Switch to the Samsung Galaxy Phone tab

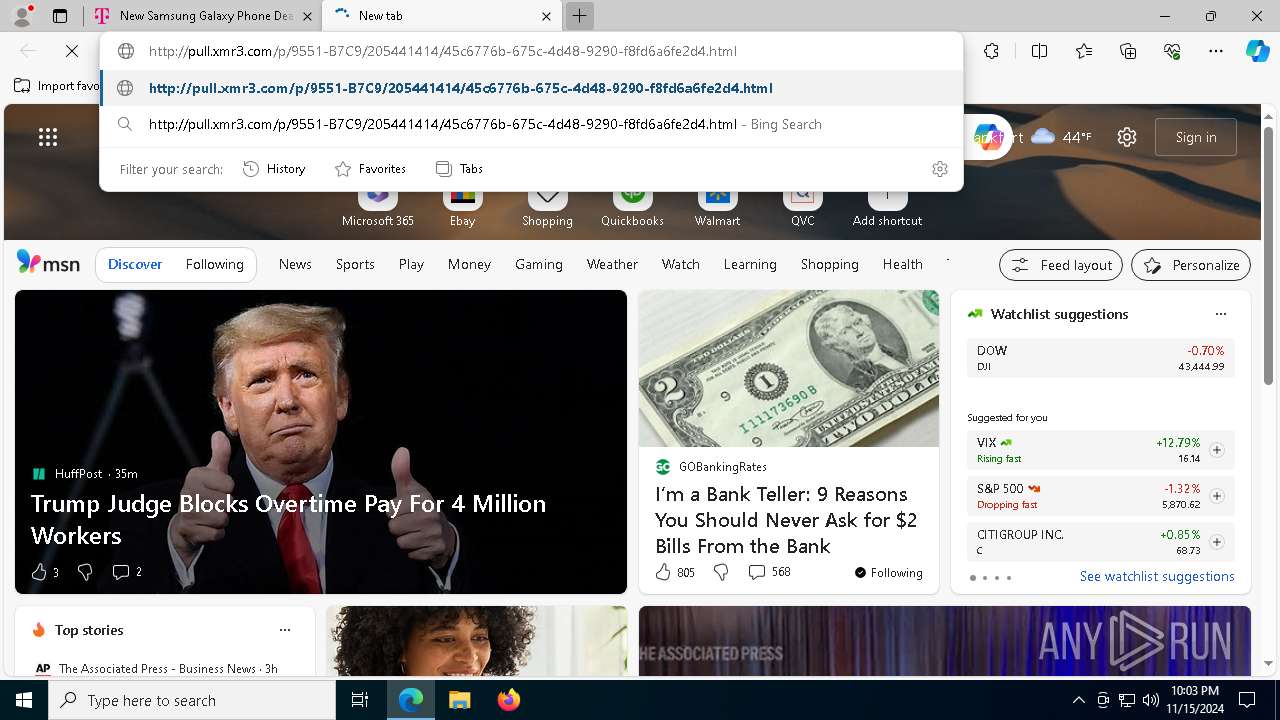pyautogui.click(x=204, y=16)
